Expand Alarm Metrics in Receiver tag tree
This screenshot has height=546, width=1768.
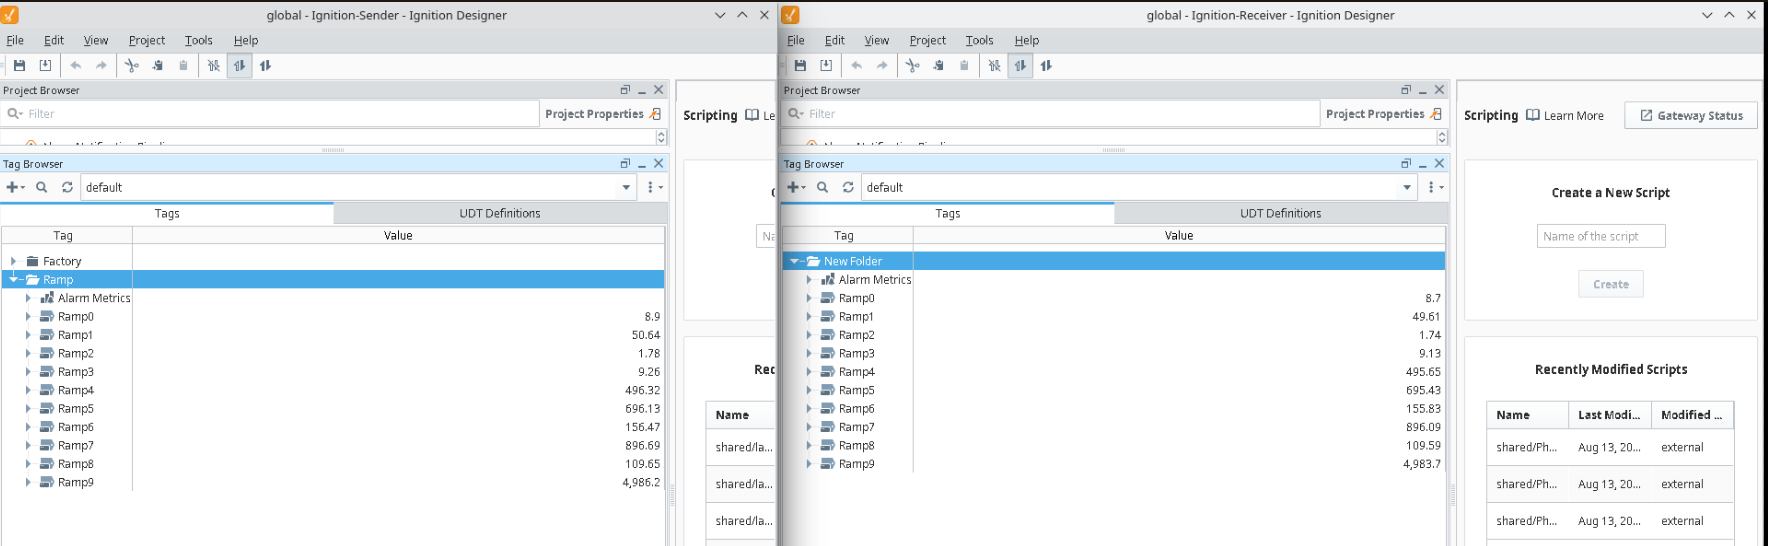pos(809,280)
